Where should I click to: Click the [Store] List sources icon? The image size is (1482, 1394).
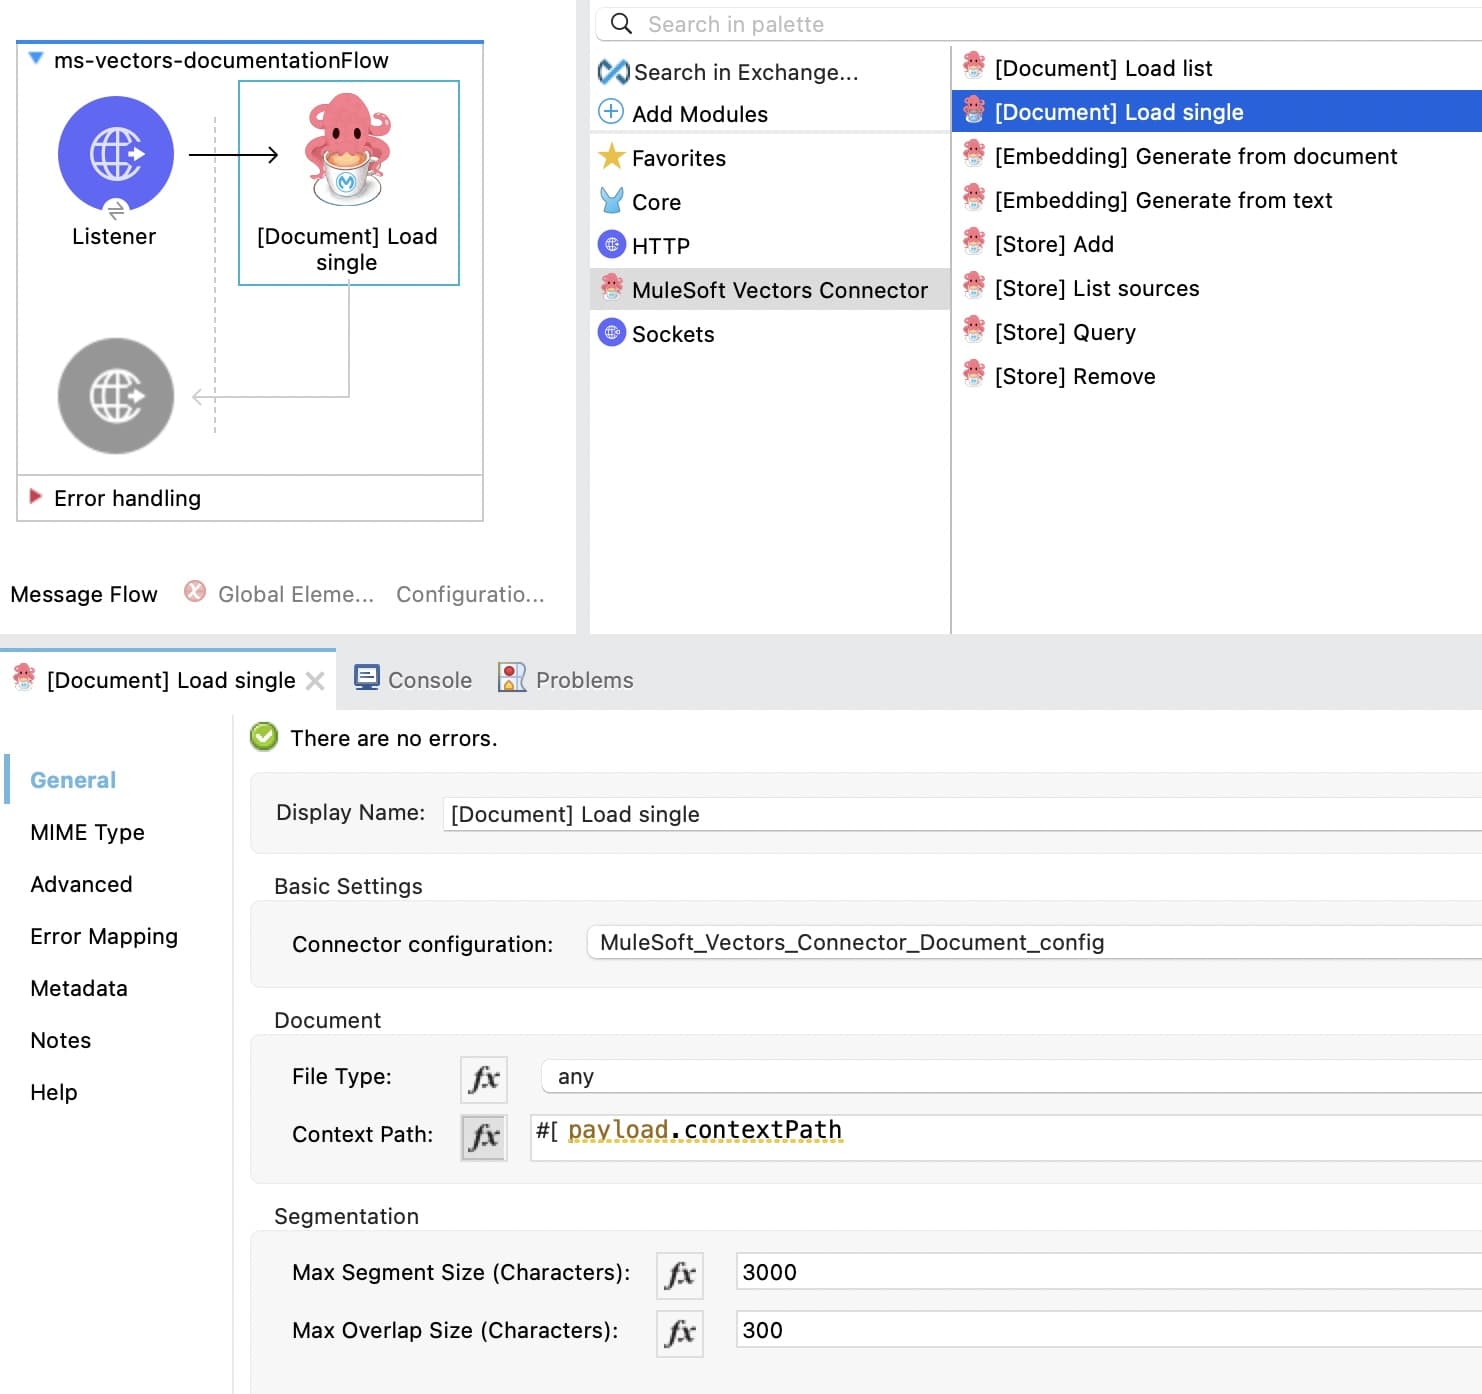(974, 286)
